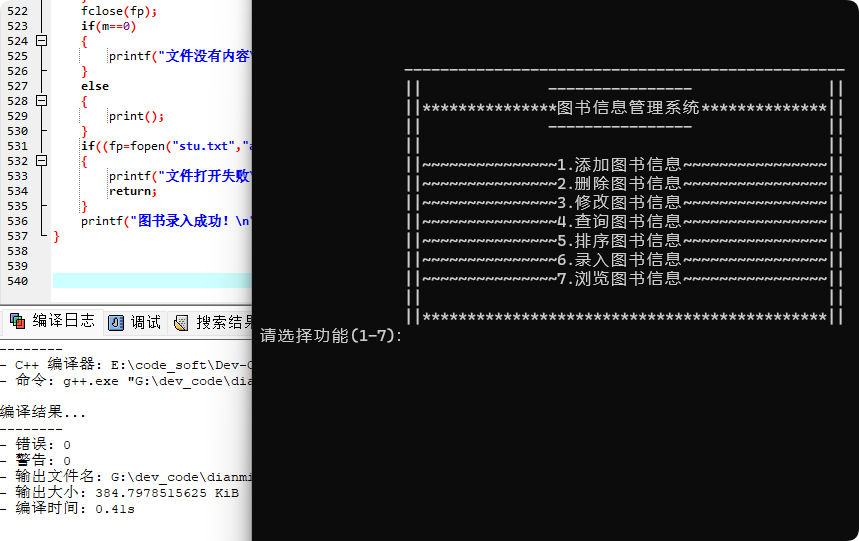
Task: Click the 输出文件名 log entry
Action: (126, 476)
